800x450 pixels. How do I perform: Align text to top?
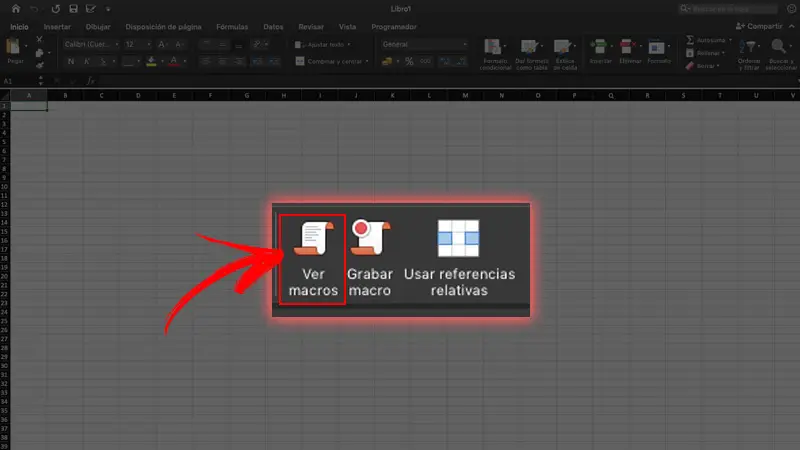[206, 45]
